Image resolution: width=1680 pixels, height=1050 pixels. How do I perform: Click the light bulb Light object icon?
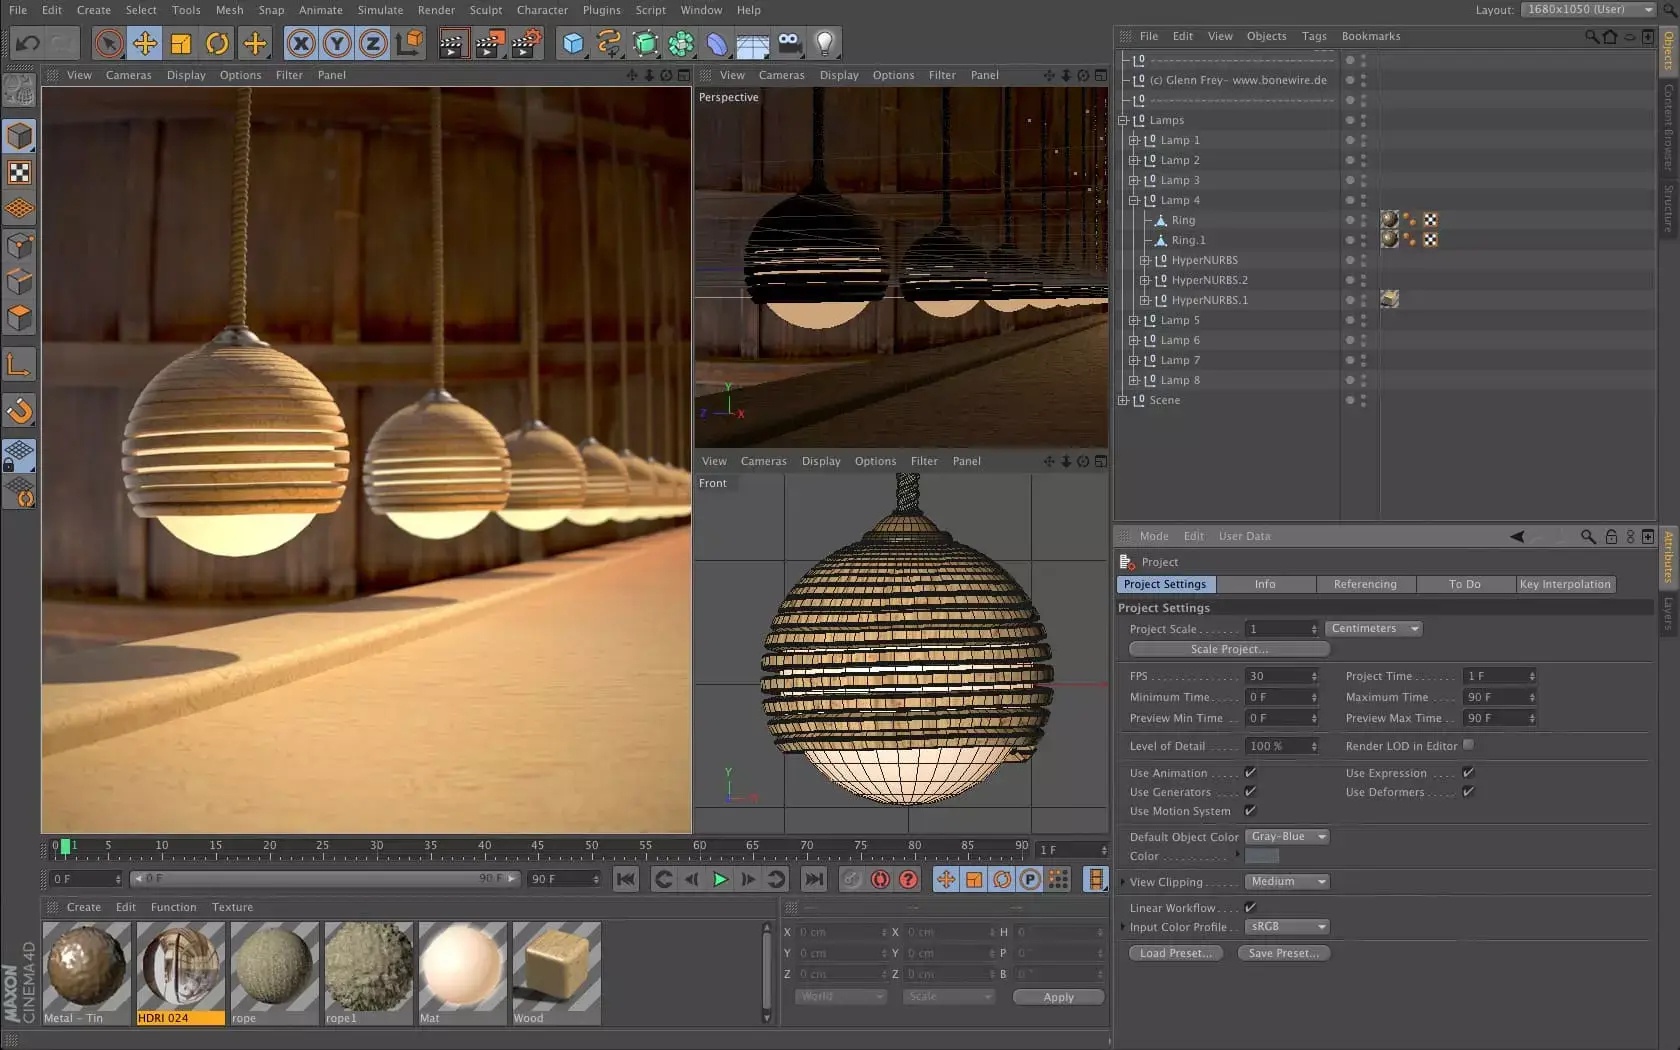pos(824,44)
